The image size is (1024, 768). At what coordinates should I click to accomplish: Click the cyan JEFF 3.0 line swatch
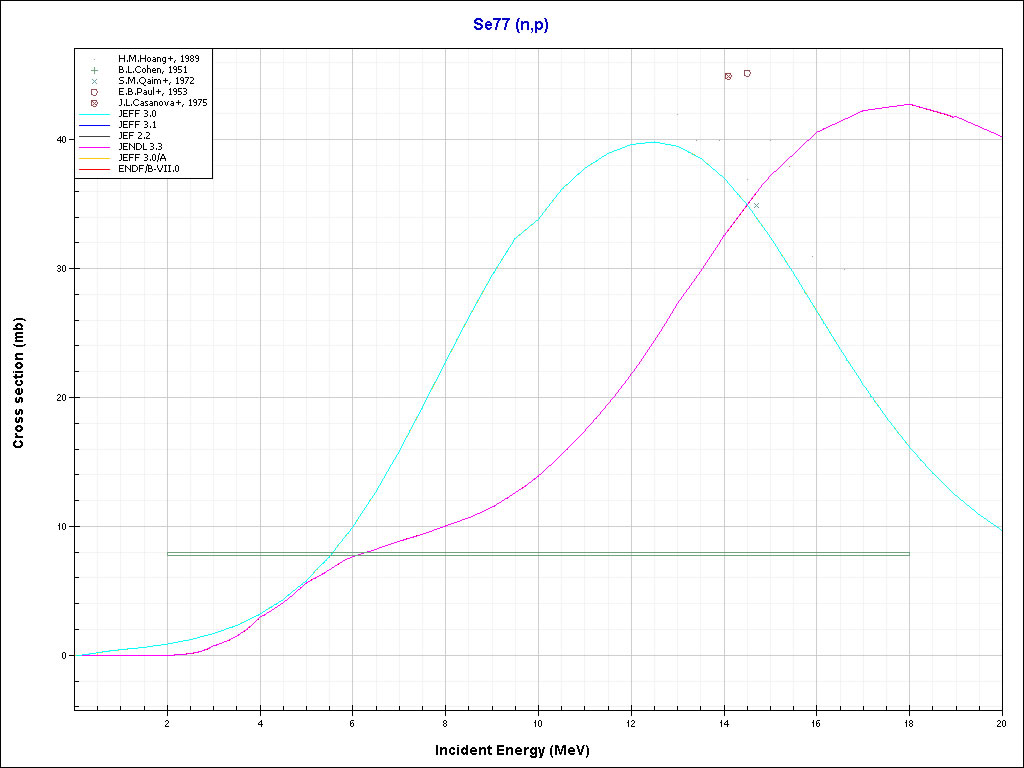click(93, 114)
